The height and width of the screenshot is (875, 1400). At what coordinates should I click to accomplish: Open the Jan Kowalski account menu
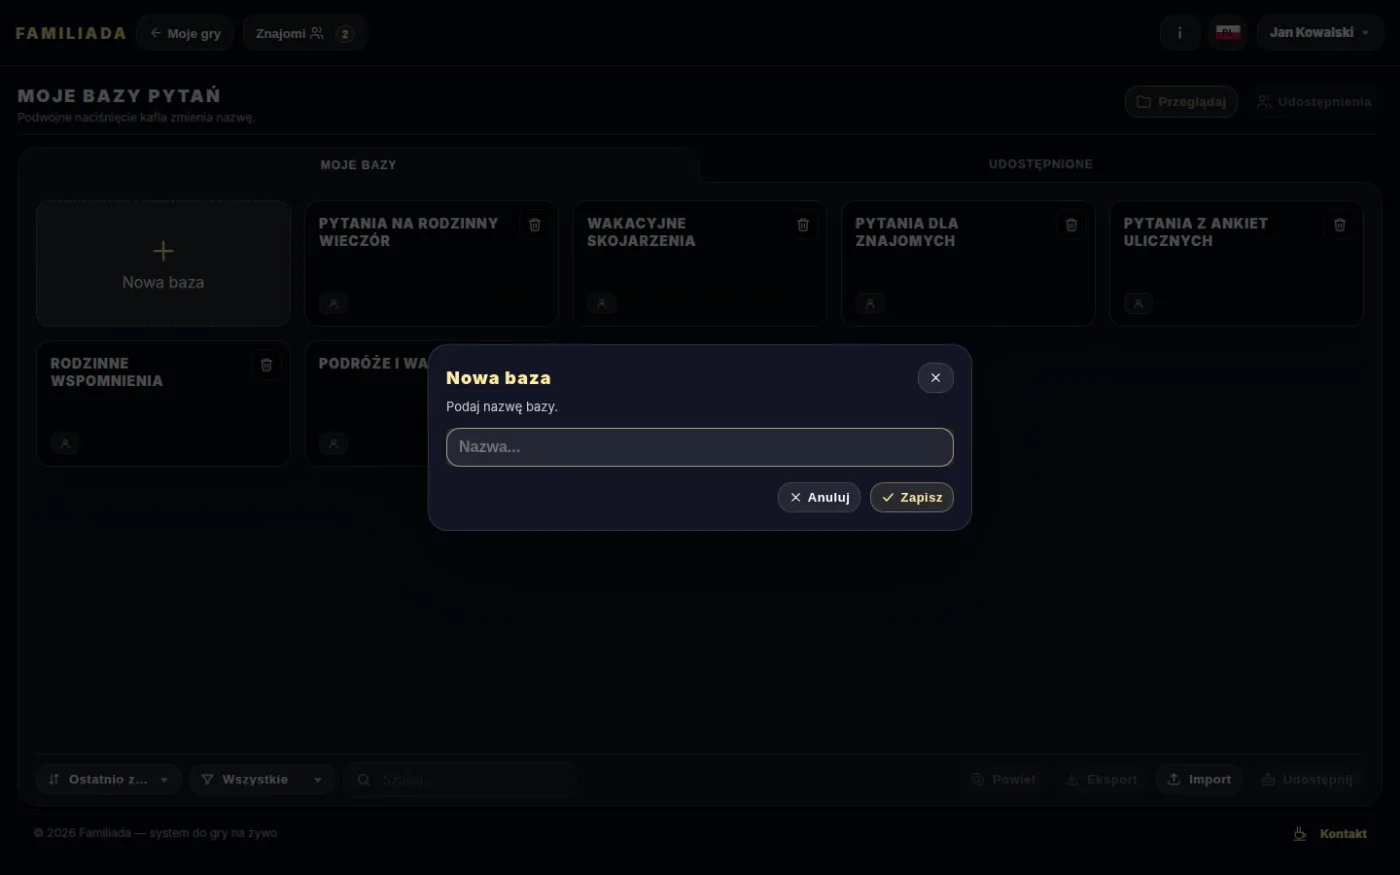tap(1320, 33)
